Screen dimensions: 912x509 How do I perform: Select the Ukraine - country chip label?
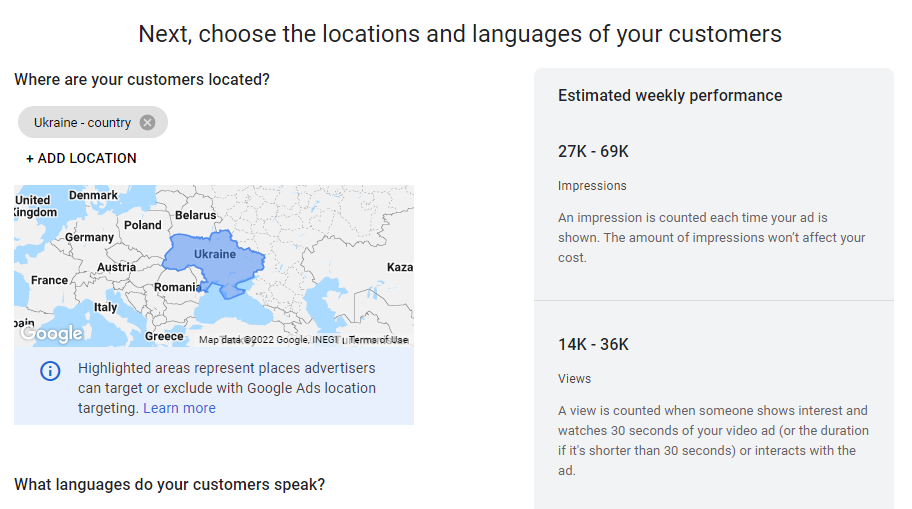(x=82, y=122)
